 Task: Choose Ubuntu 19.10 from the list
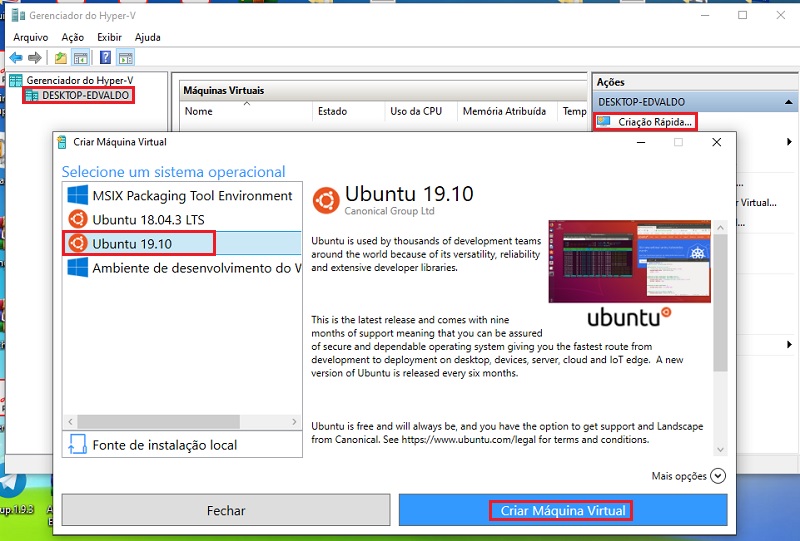coord(182,243)
